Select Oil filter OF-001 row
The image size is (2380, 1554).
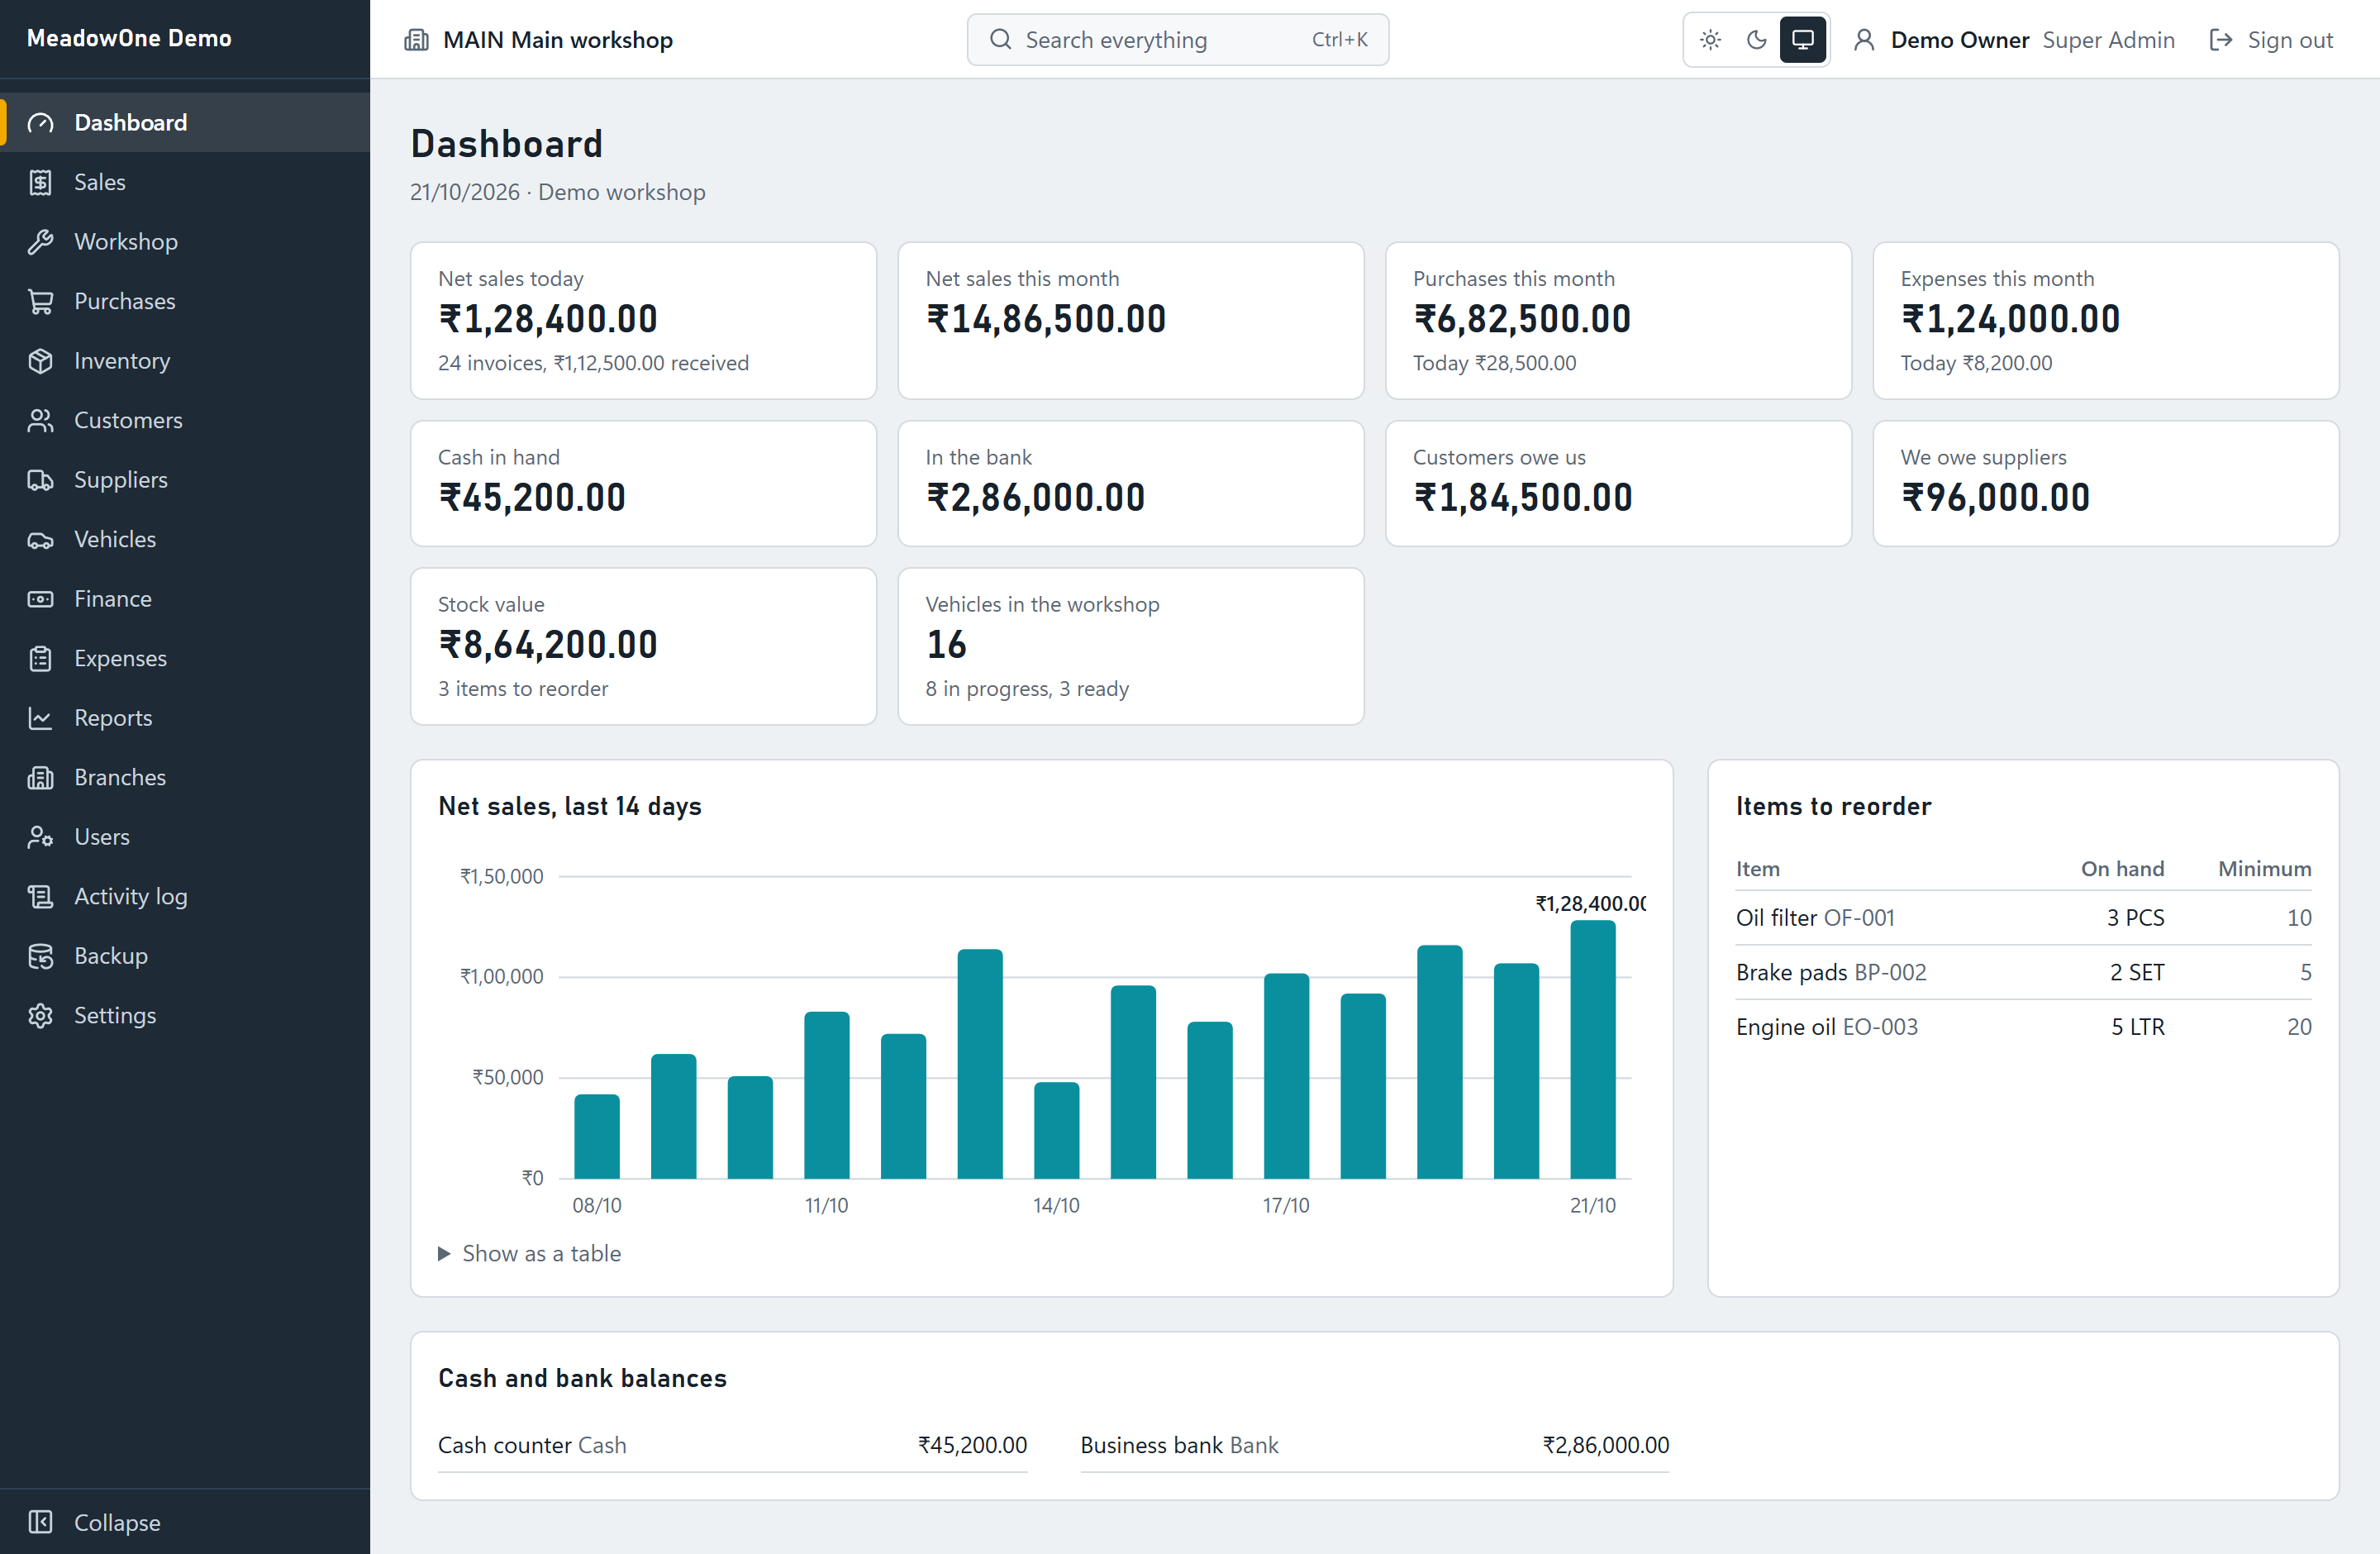[x=2023, y=918]
